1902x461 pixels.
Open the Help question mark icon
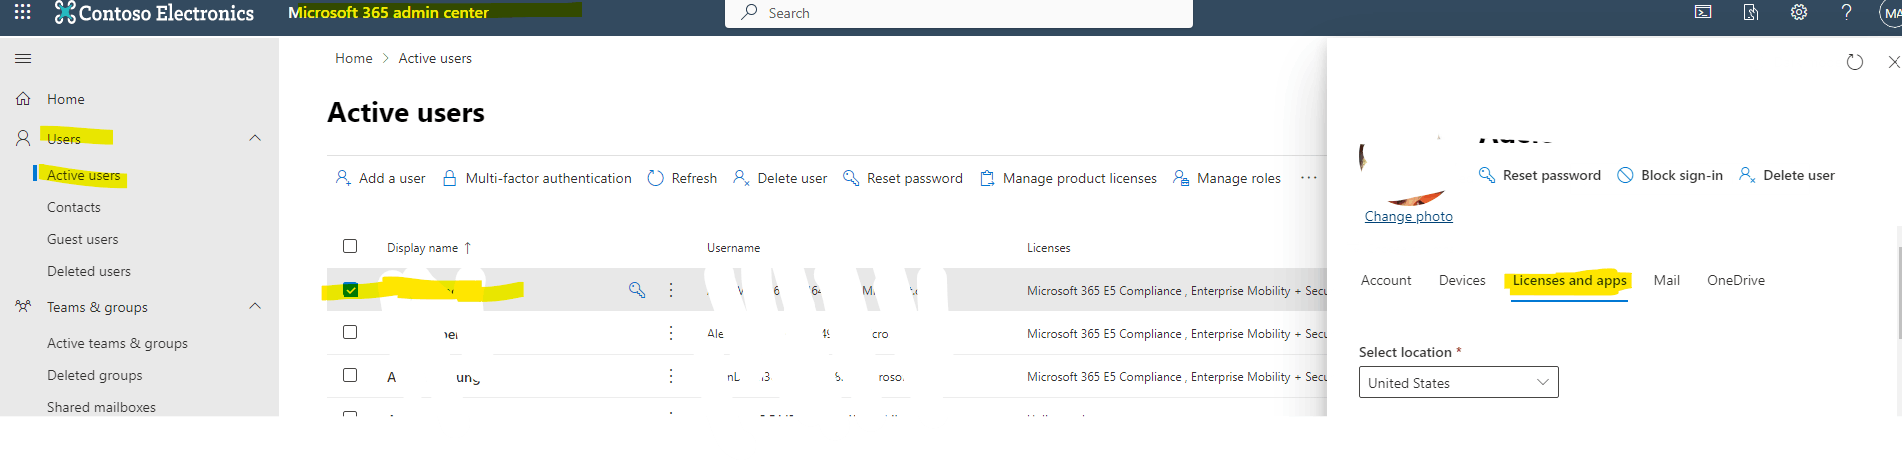[1846, 12]
